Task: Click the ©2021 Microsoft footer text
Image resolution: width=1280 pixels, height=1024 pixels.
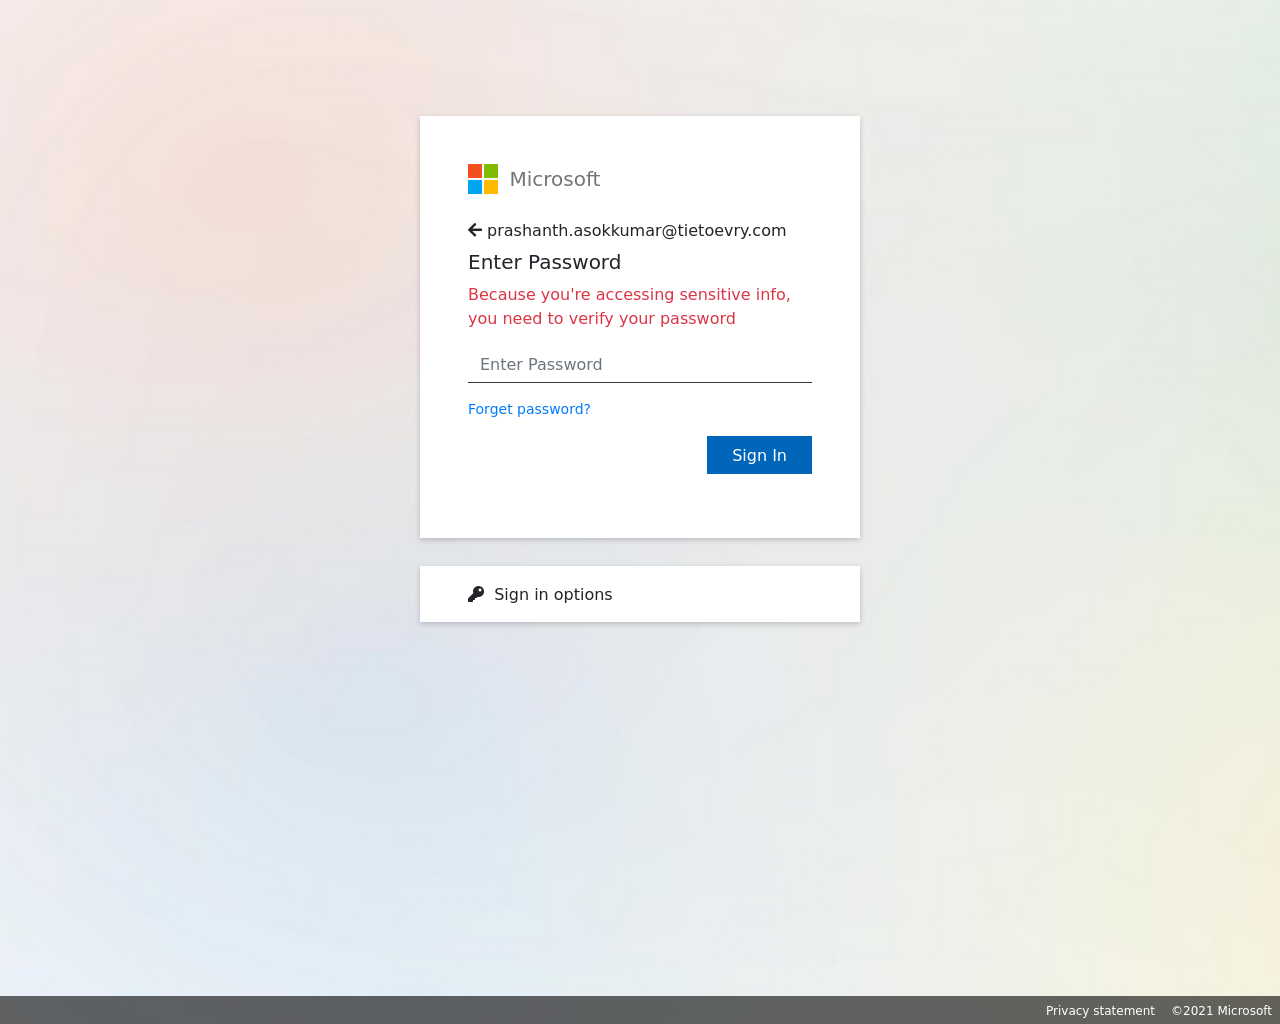Action: 1221,1011
